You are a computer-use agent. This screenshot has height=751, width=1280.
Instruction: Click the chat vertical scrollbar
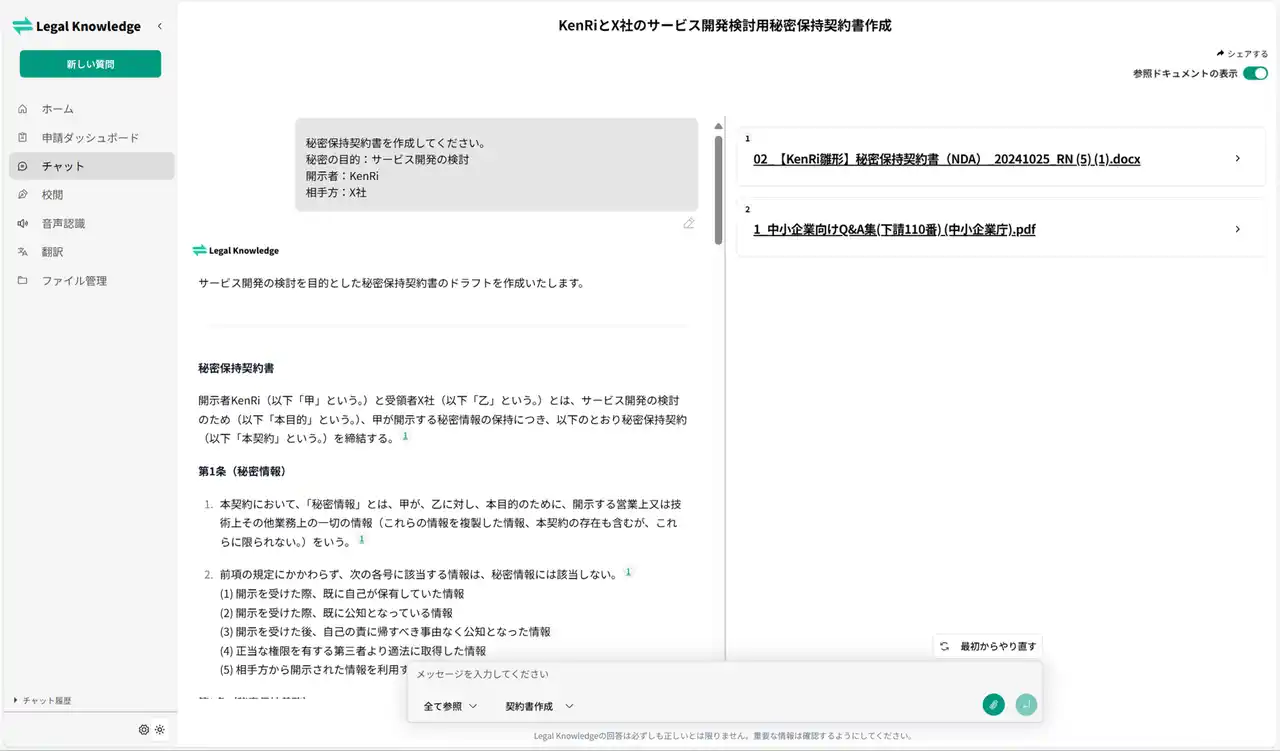pyautogui.click(x=718, y=190)
